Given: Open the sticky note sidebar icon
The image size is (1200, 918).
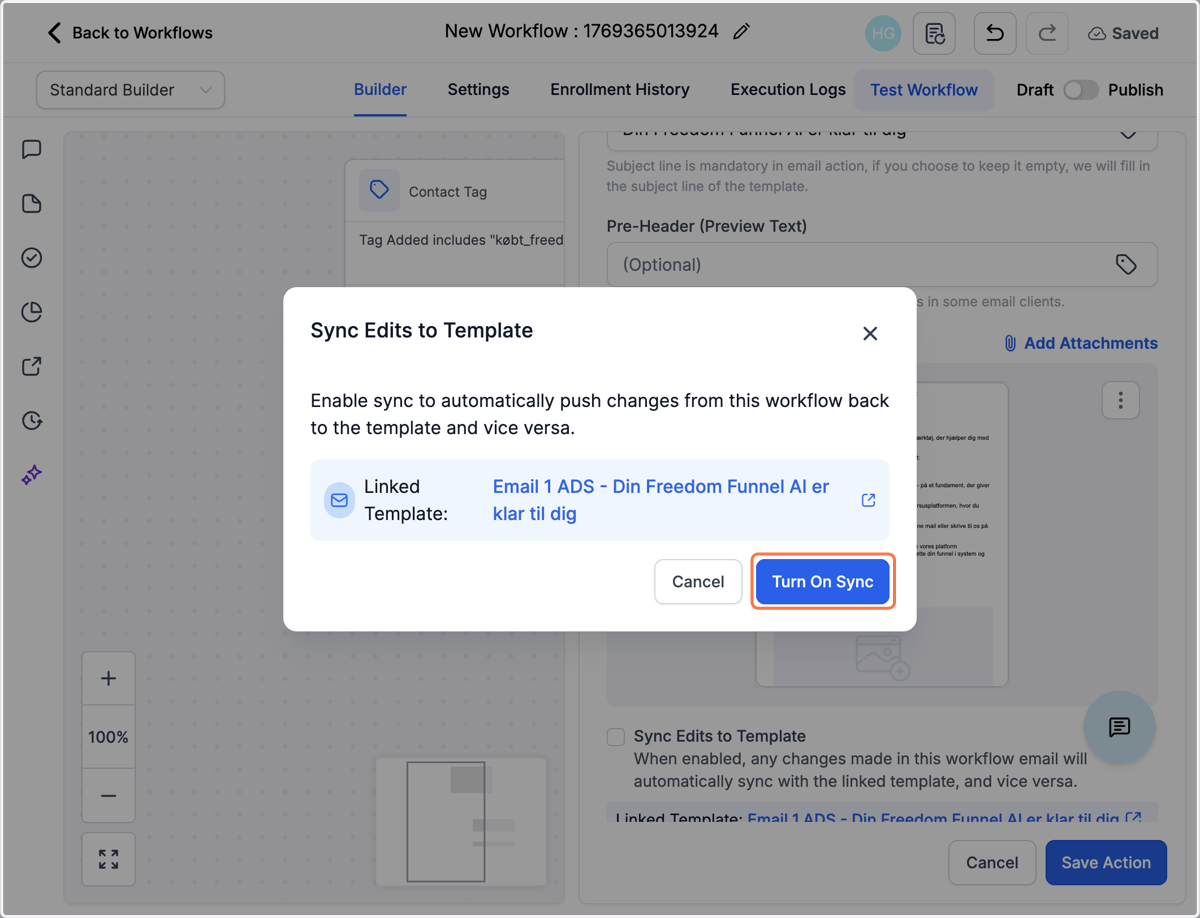Looking at the screenshot, I should [32, 204].
